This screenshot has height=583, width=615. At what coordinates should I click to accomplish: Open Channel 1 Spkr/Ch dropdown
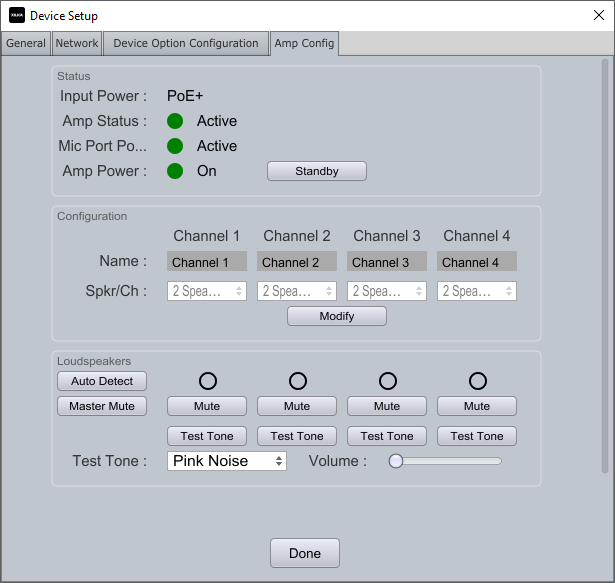[x=207, y=291]
